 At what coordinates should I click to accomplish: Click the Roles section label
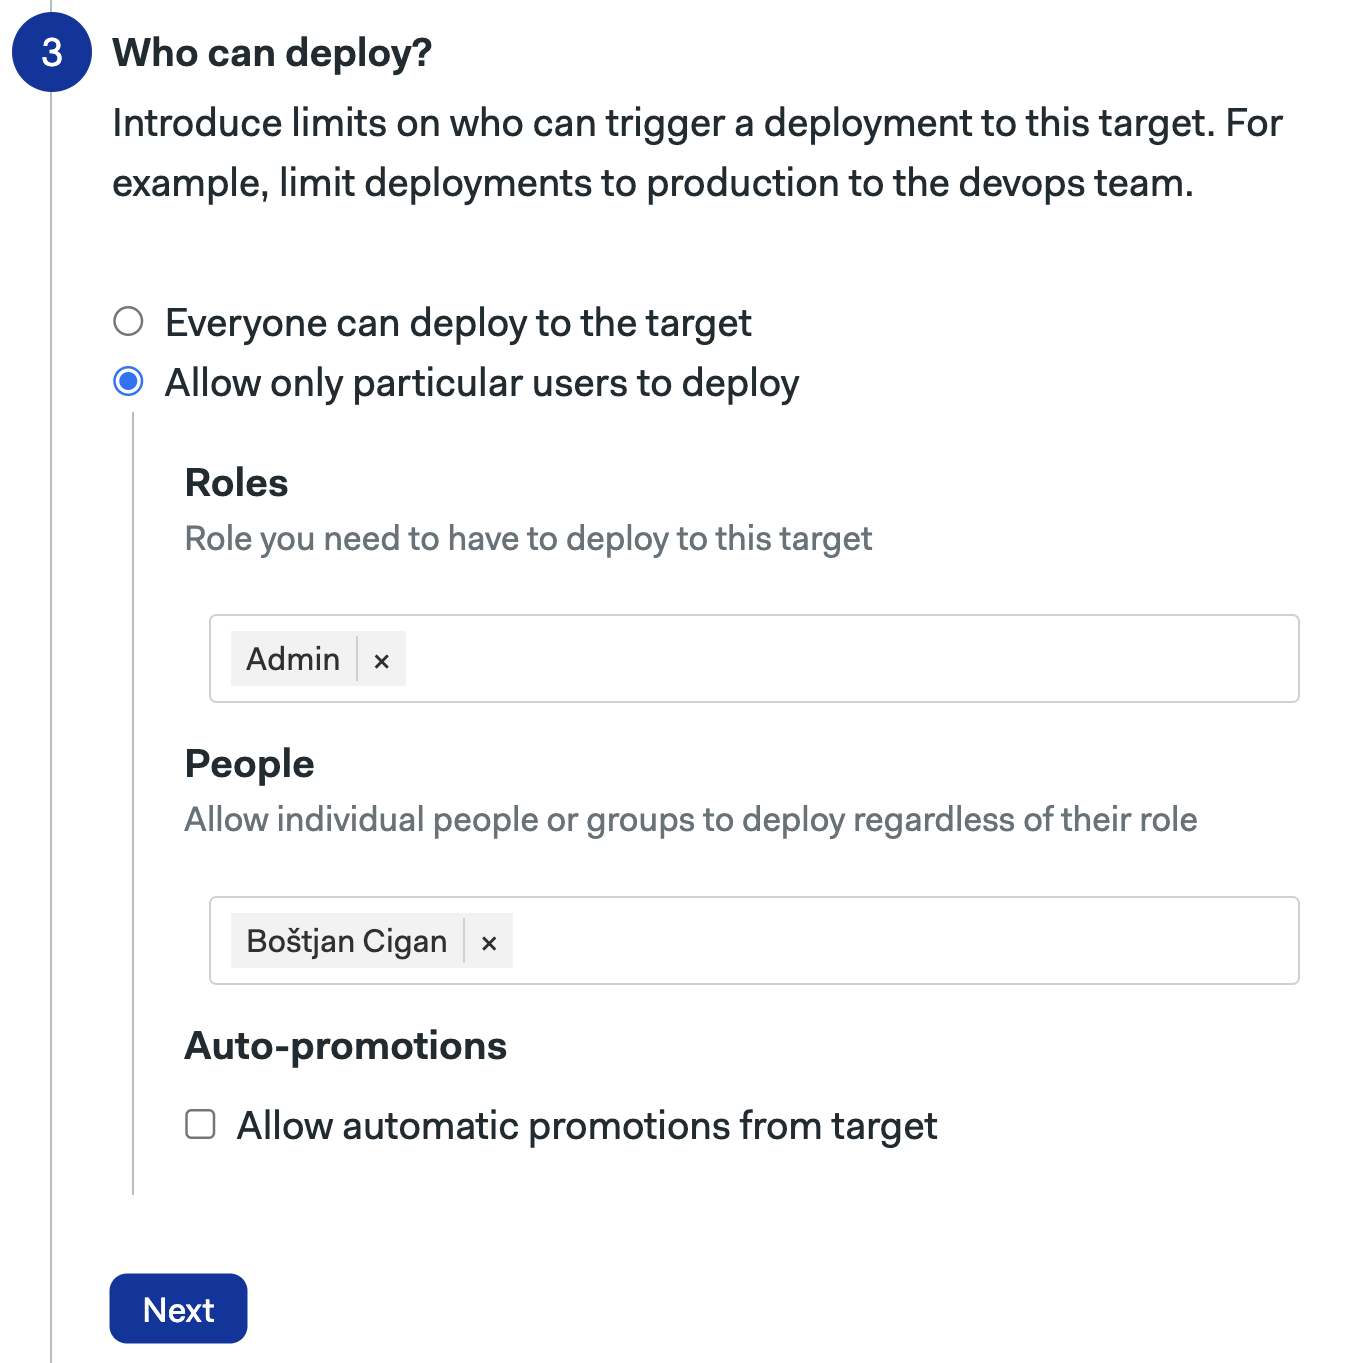pyautogui.click(x=236, y=482)
